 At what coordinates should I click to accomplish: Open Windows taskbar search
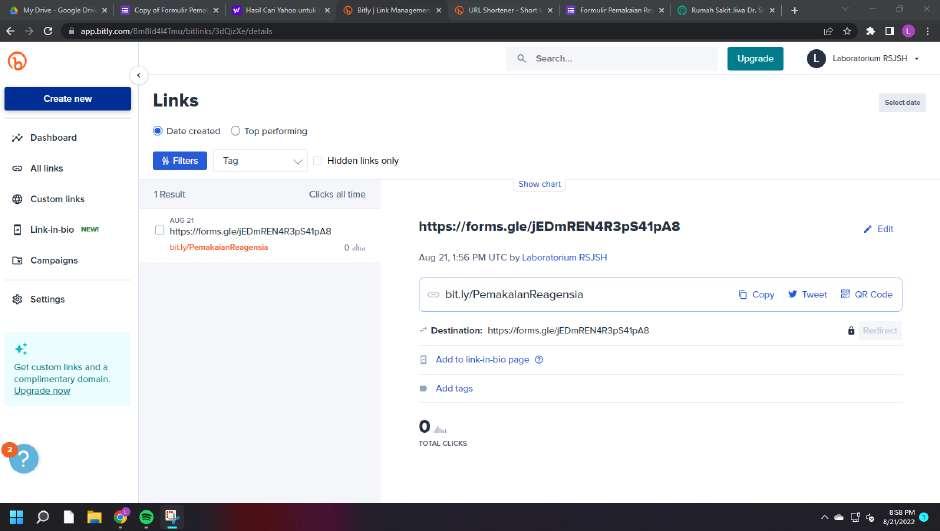click(43, 517)
